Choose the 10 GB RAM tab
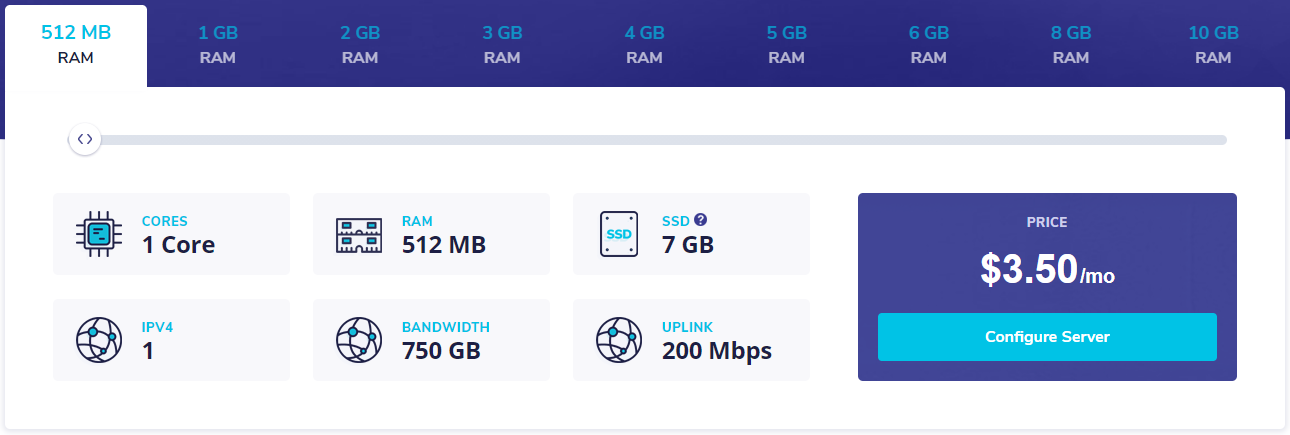This screenshot has height=435, width=1290. click(x=1213, y=45)
